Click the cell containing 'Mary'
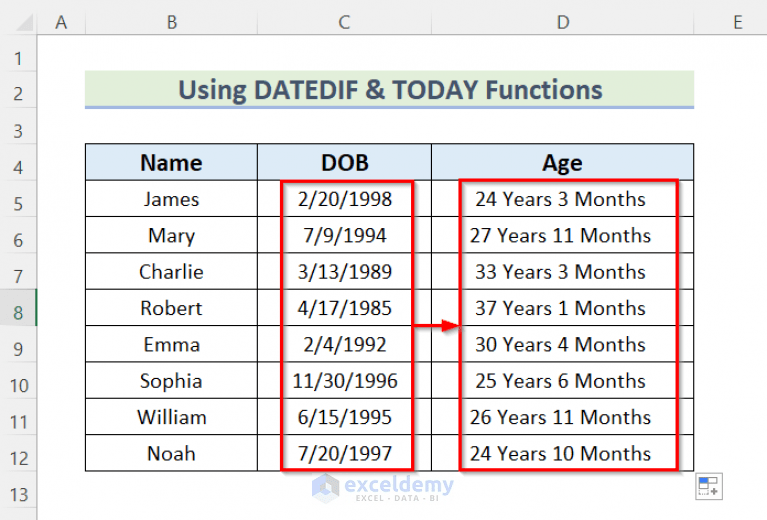The image size is (767, 520). [x=171, y=235]
